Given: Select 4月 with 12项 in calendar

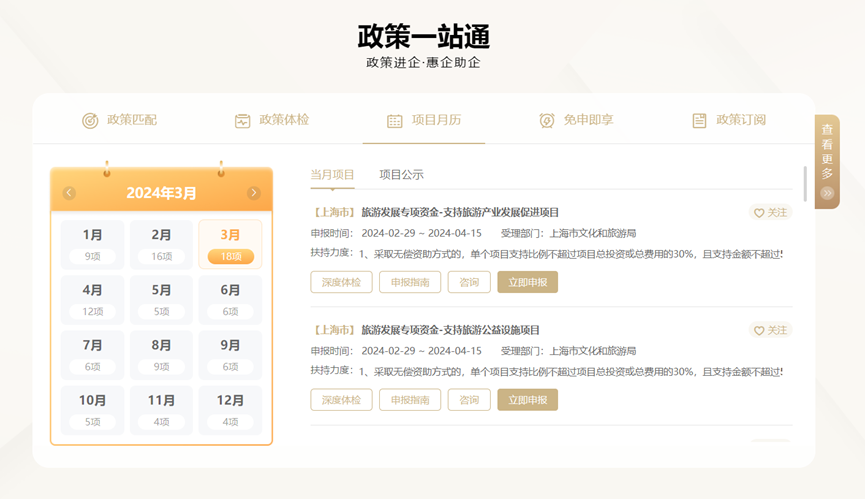Looking at the screenshot, I should click(x=93, y=299).
